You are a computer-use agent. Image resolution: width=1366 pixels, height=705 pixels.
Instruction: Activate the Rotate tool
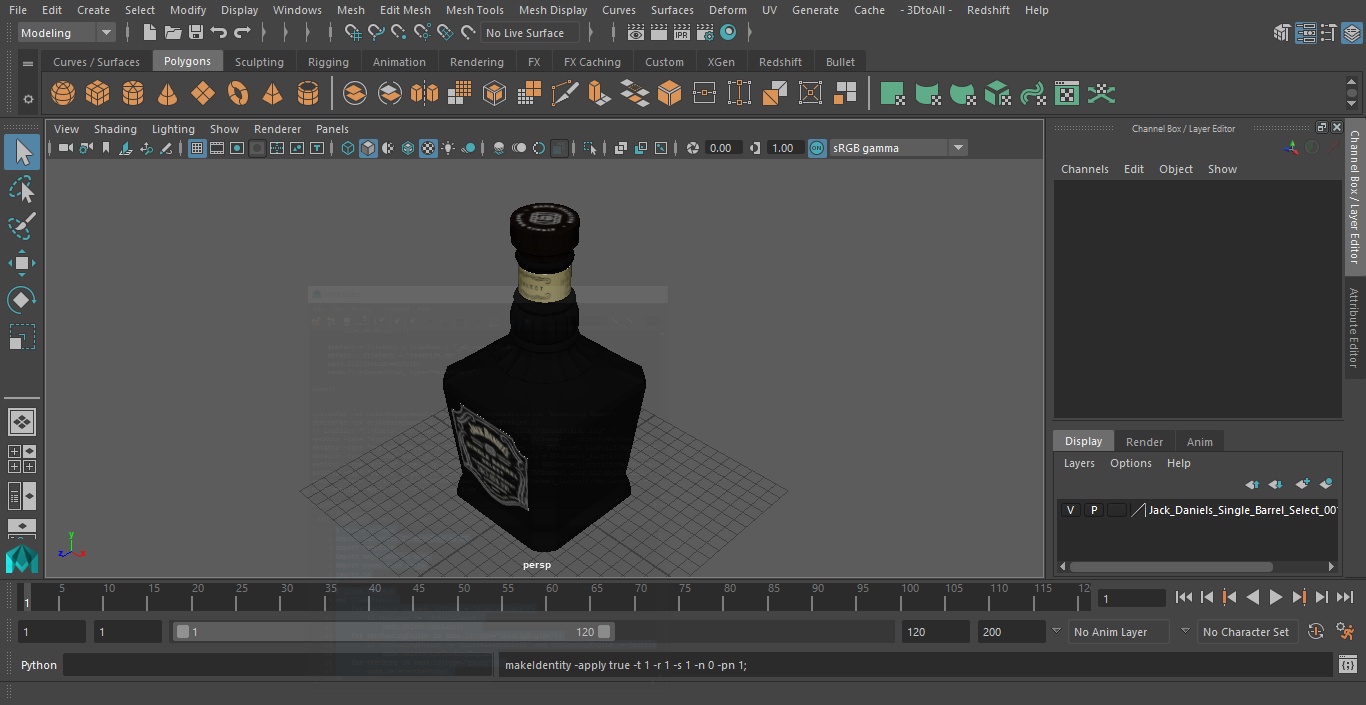coord(22,300)
